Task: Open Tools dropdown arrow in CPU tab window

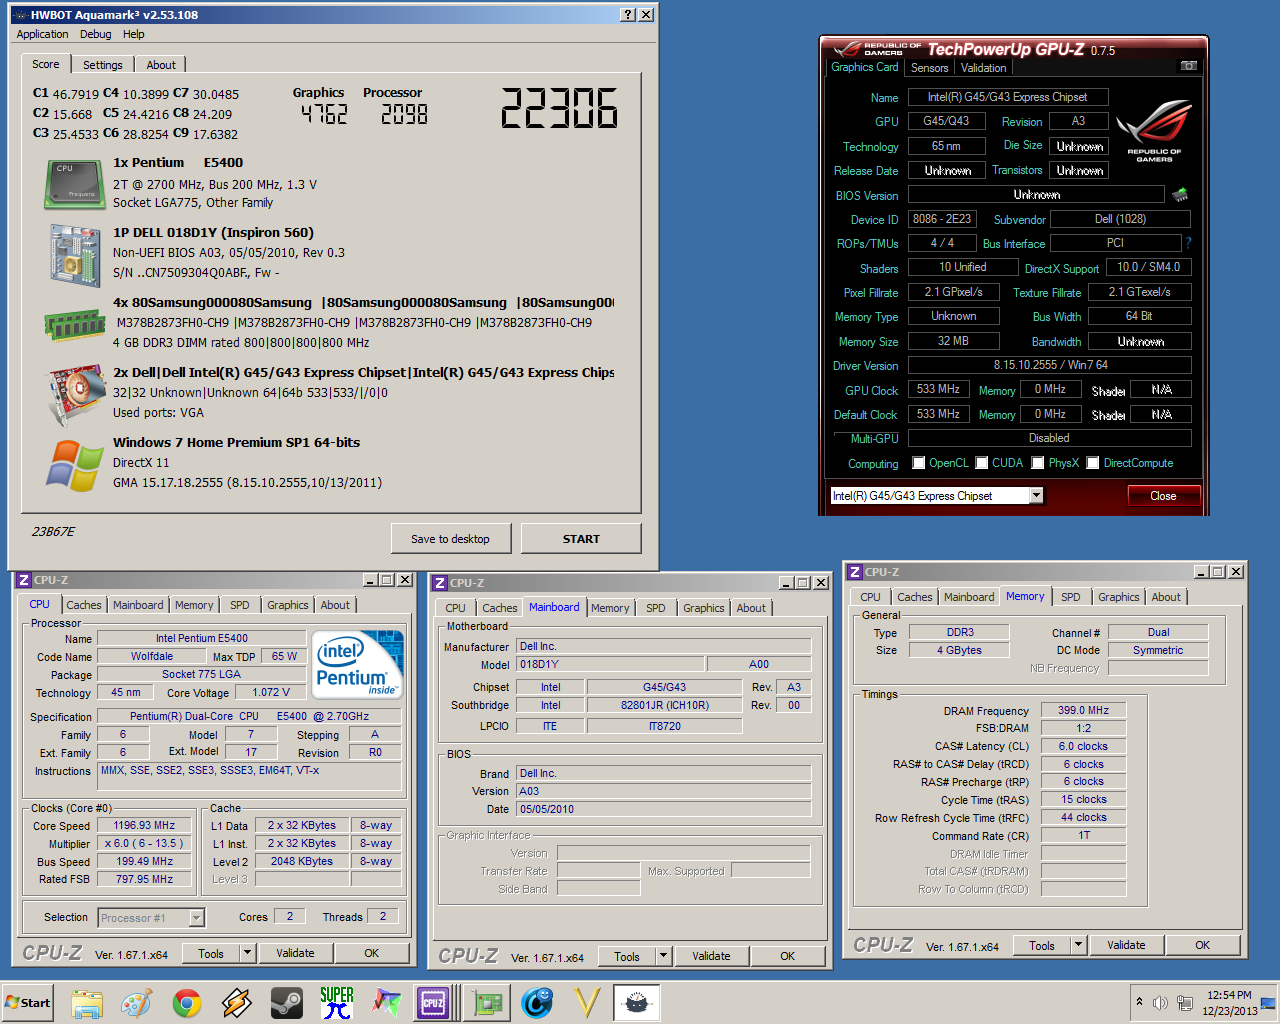Action: [248, 953]
